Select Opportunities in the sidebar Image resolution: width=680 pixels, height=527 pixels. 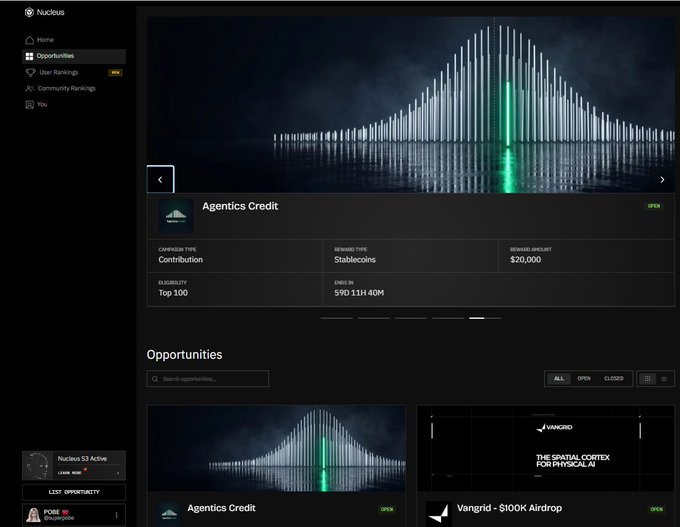(x=74, y=56)
